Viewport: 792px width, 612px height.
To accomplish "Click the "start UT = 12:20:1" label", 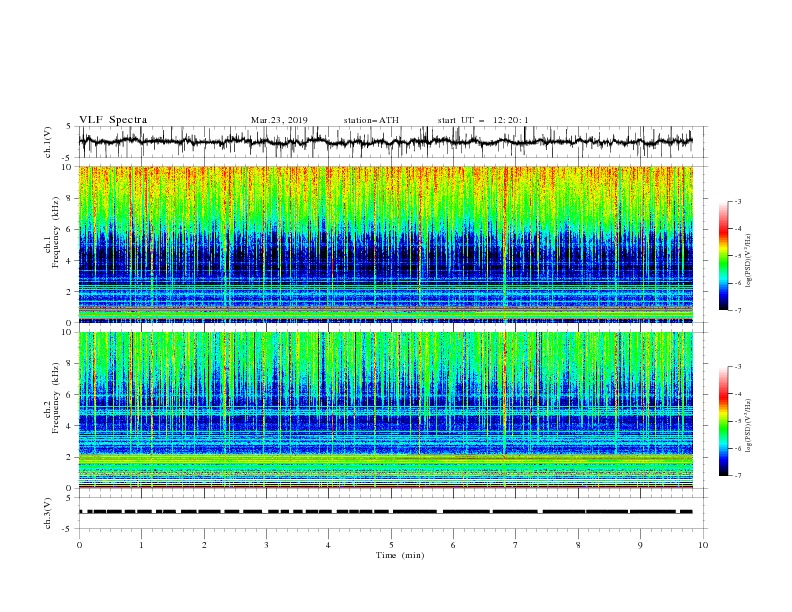I will pyautogui.click(x=483, y=120).
